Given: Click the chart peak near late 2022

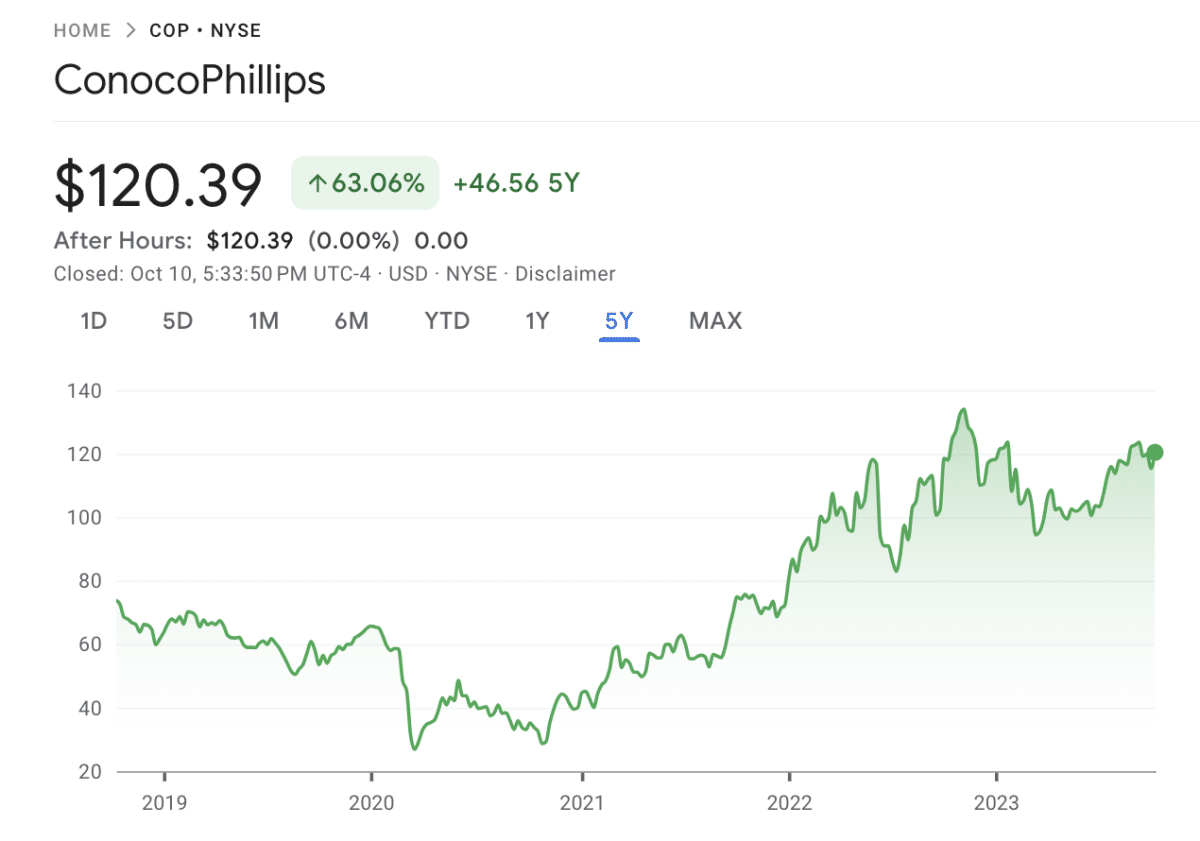Looking at the screenshot, I should click(x=964, y=410).
